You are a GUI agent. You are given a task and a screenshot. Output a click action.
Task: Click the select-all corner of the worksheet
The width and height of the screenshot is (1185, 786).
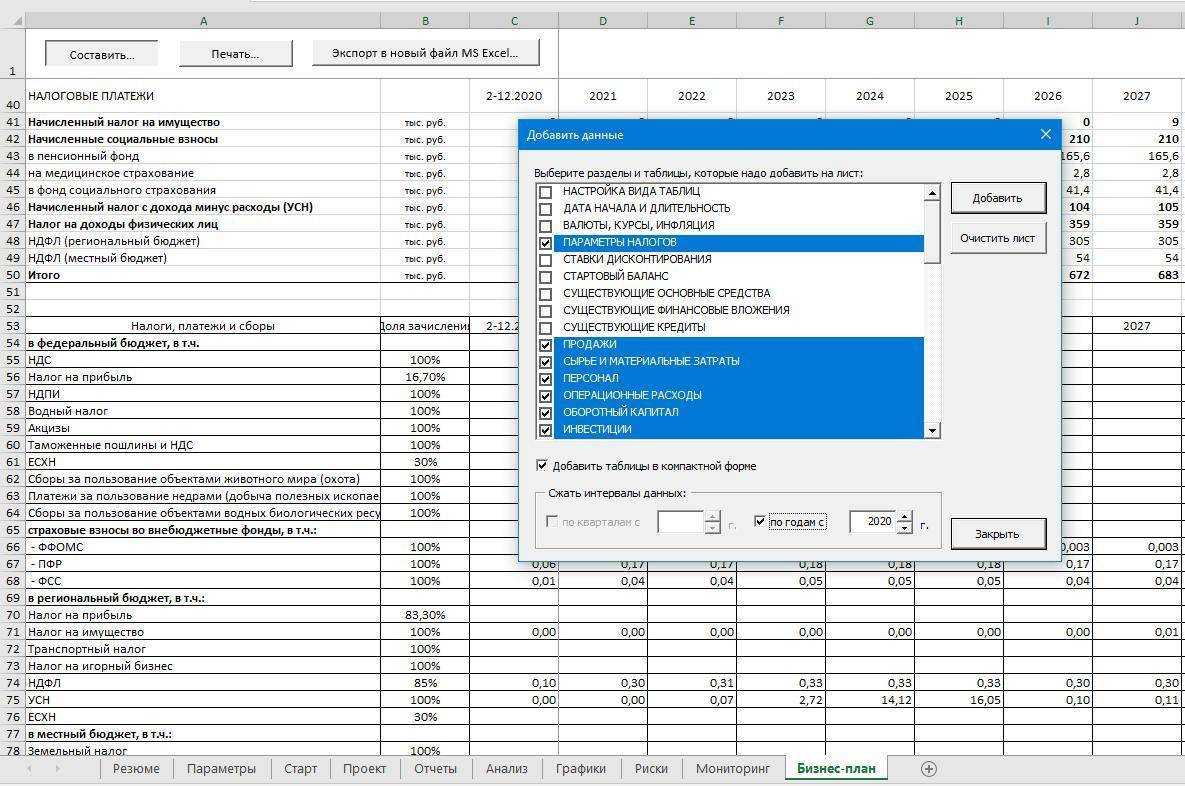tap(12, 21)
